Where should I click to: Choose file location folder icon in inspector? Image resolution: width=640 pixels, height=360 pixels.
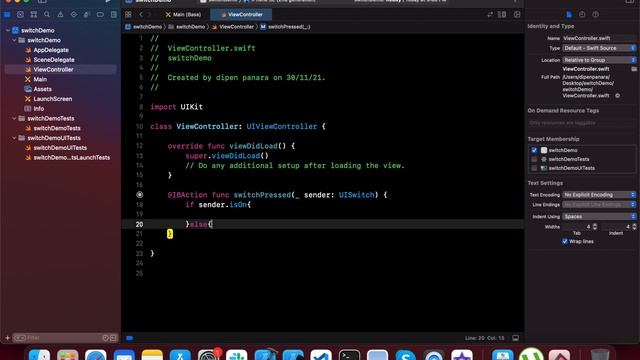point(634,69)
